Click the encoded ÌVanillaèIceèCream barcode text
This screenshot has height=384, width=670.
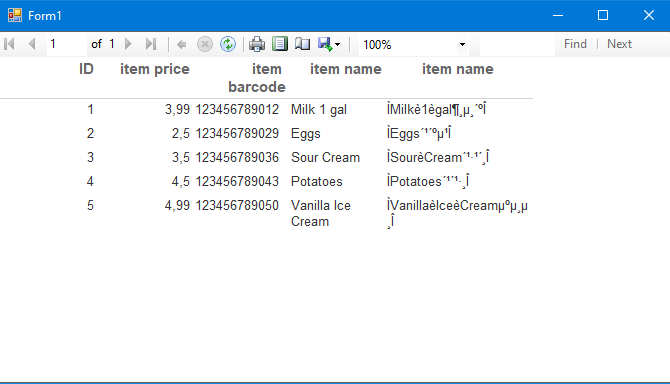(x=457, y=213)
